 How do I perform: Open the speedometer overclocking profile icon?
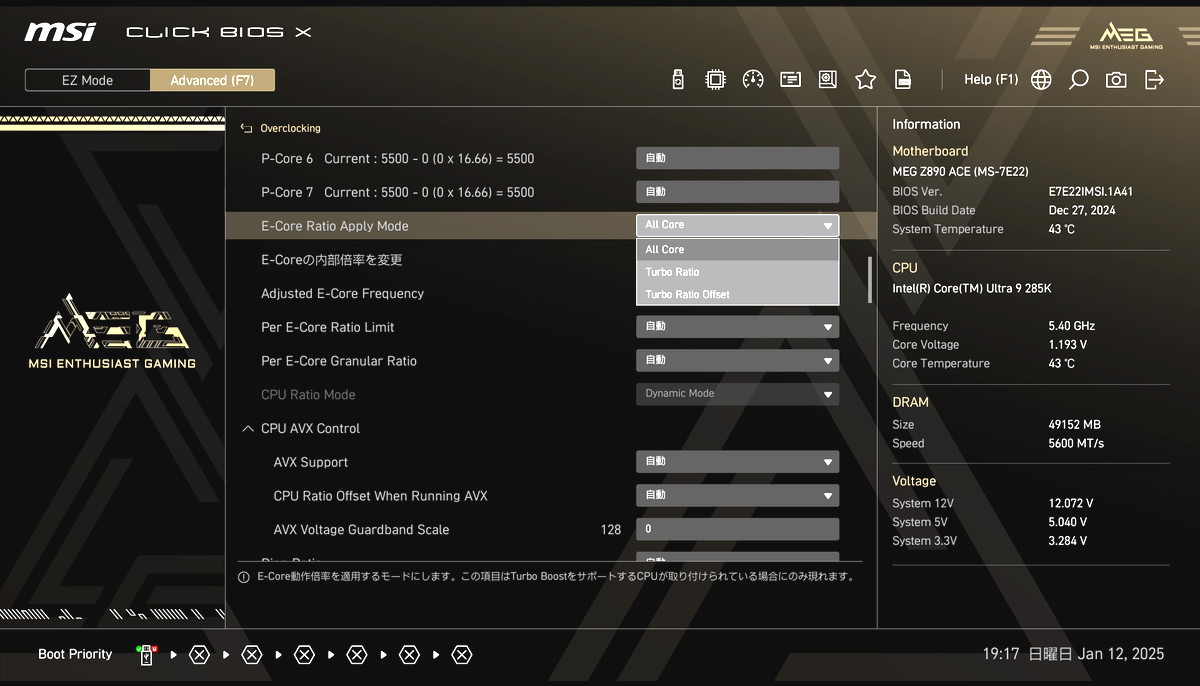(753, 80)
